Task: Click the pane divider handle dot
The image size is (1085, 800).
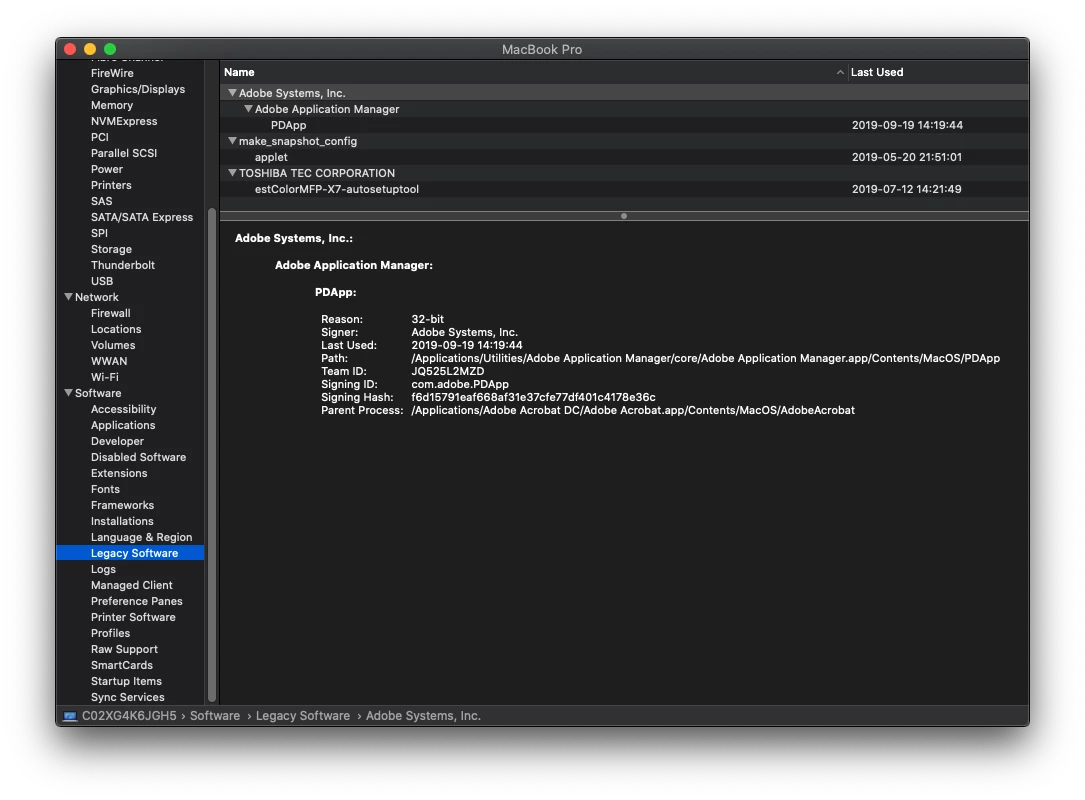Action: click(623, 216)
